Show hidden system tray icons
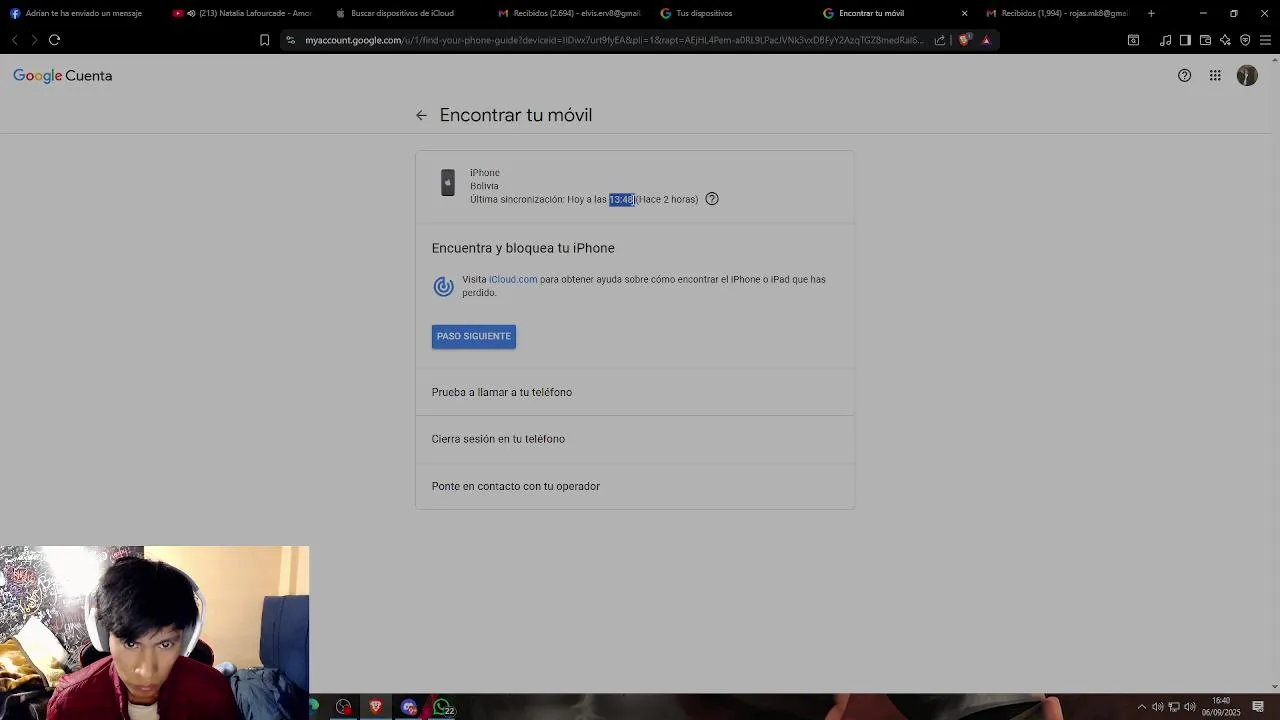Image resolution: width=1280 pixels, height=720 pixels. tap(1142, 707)
